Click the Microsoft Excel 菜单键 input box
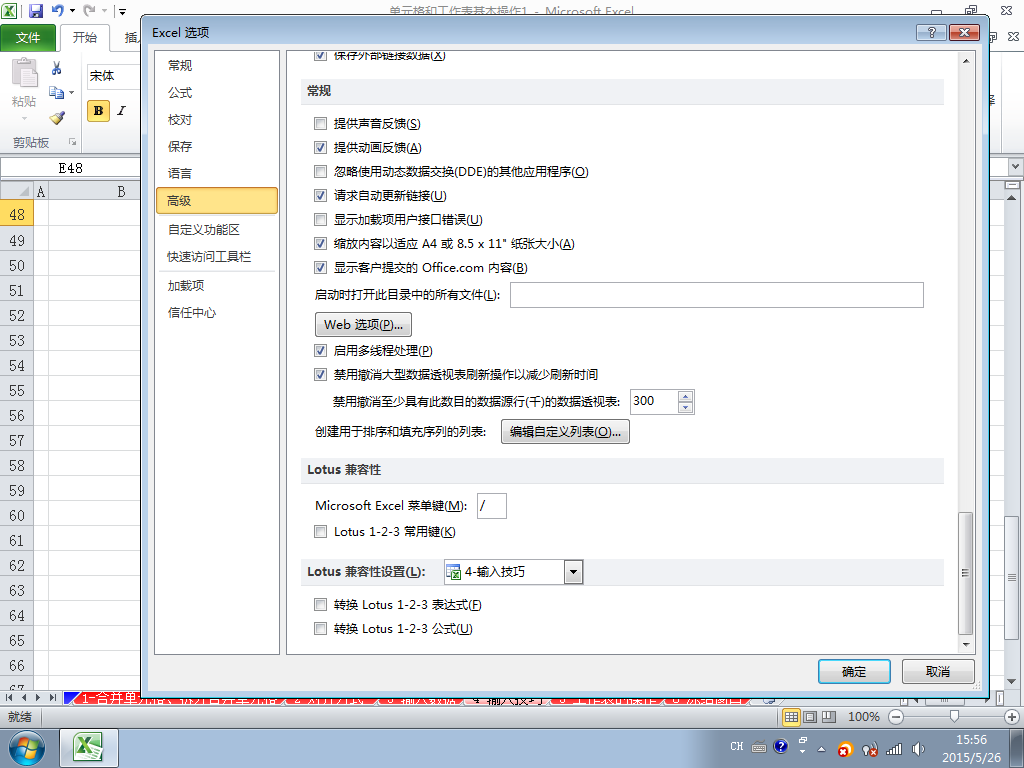This screenshot has height=768, width=1024. point(491,506)
